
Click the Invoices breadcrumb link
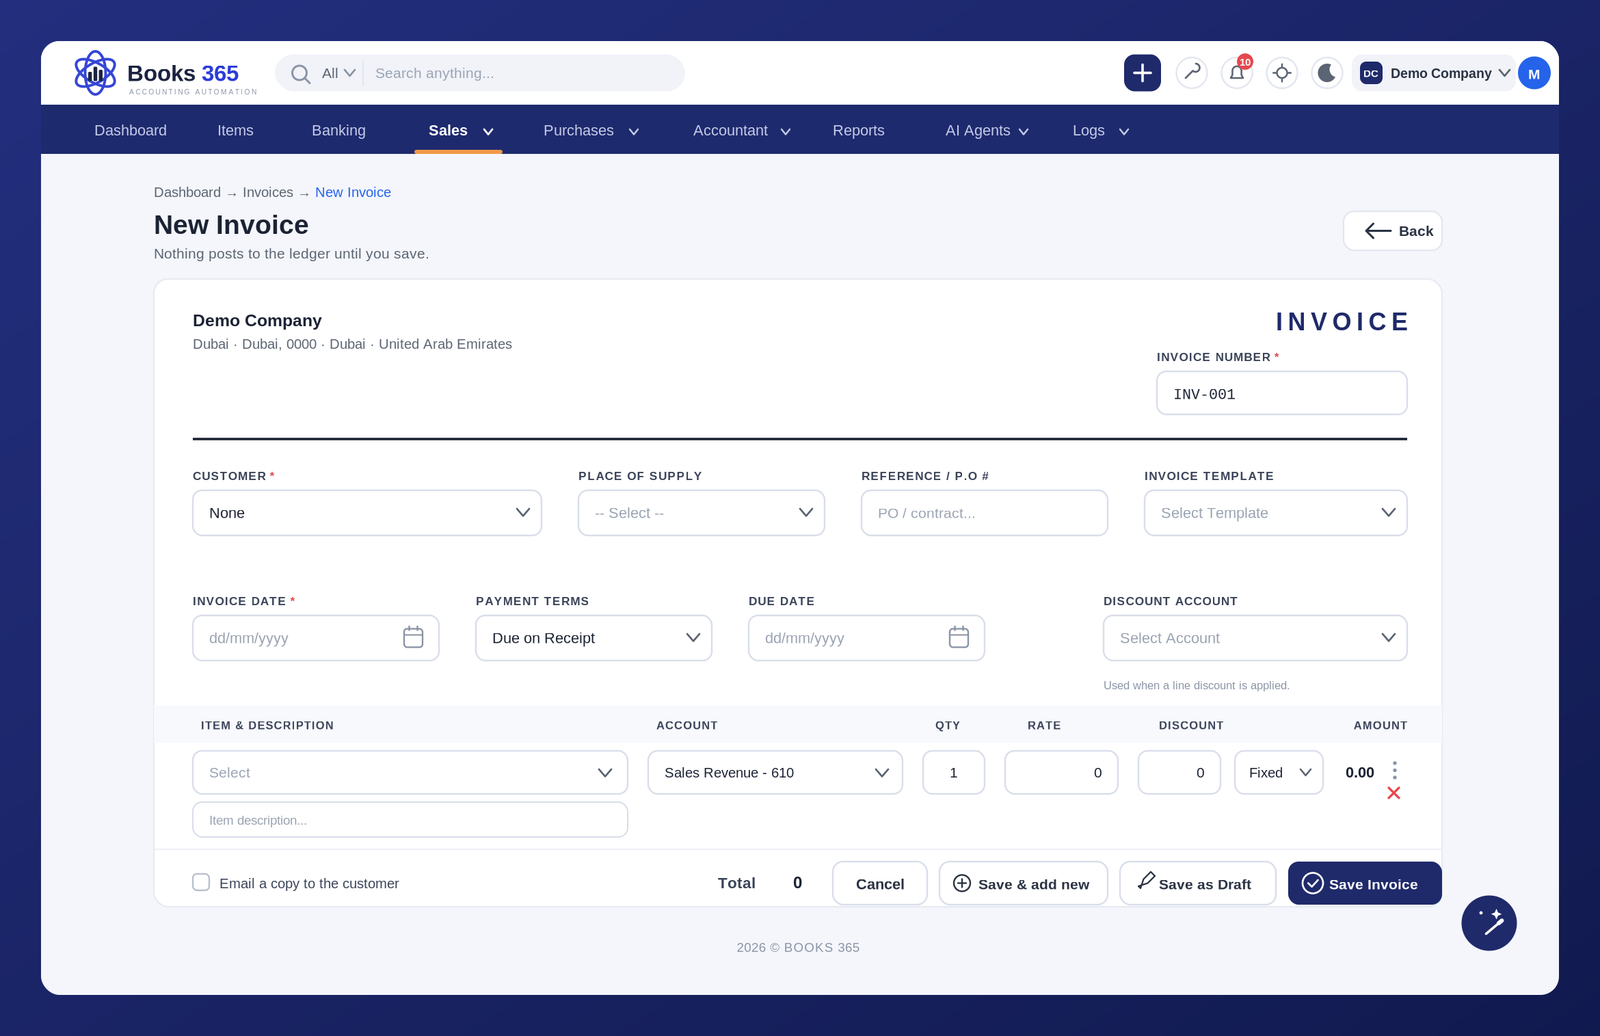click(x=268, y=192)
